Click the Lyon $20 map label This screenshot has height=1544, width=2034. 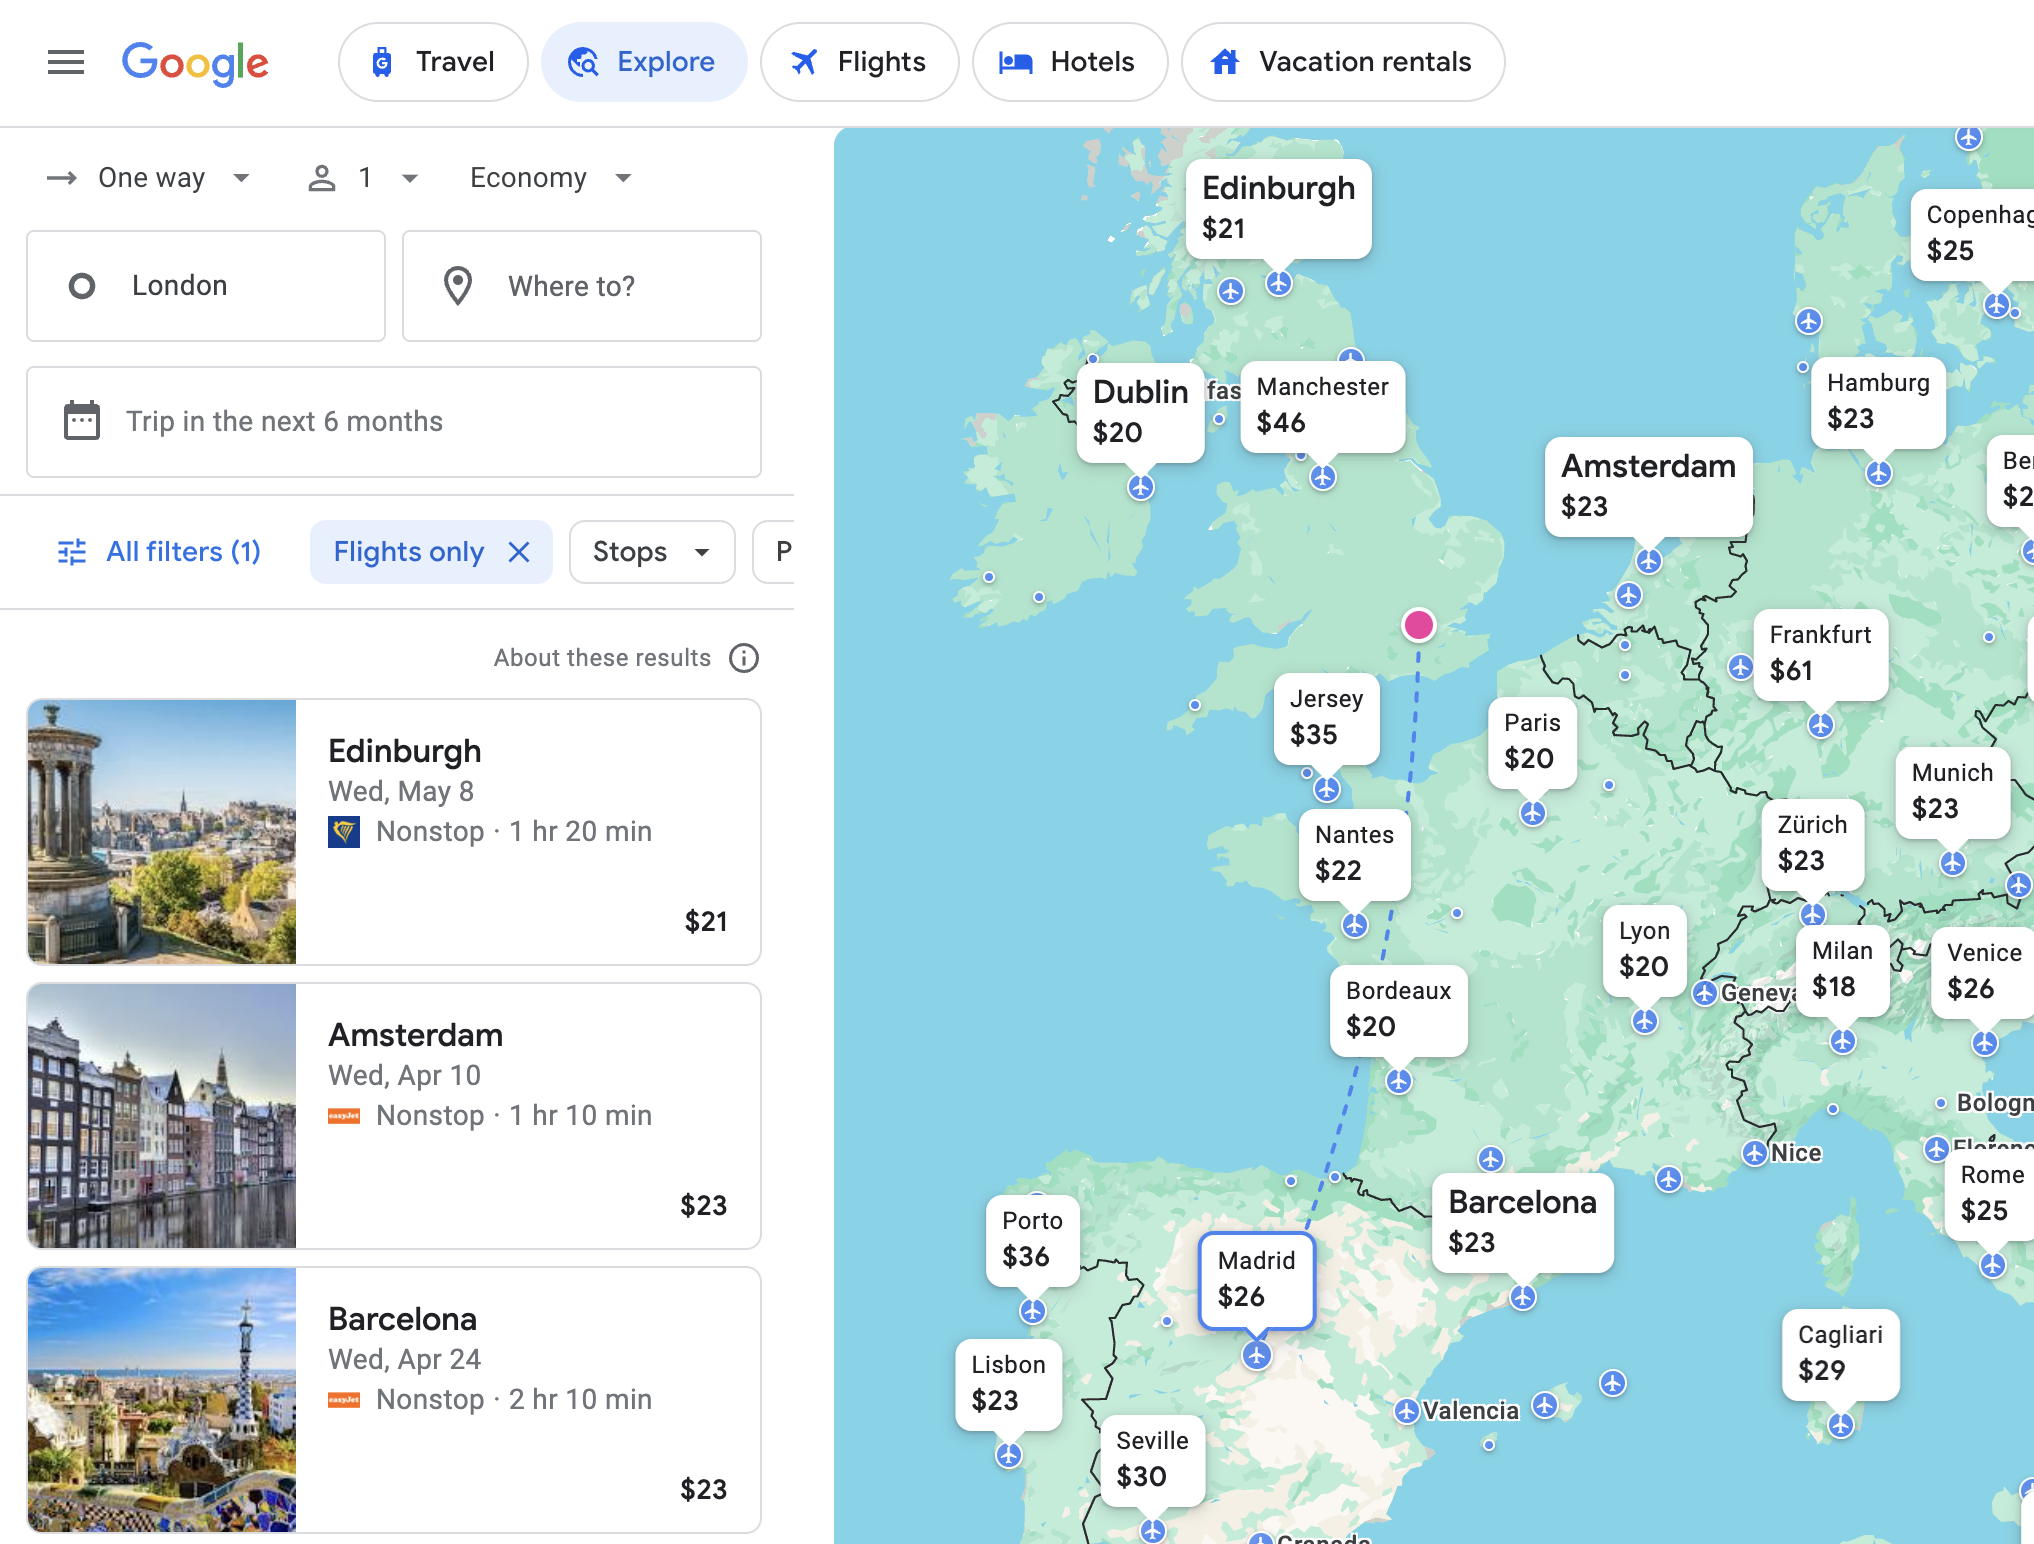1644,950
